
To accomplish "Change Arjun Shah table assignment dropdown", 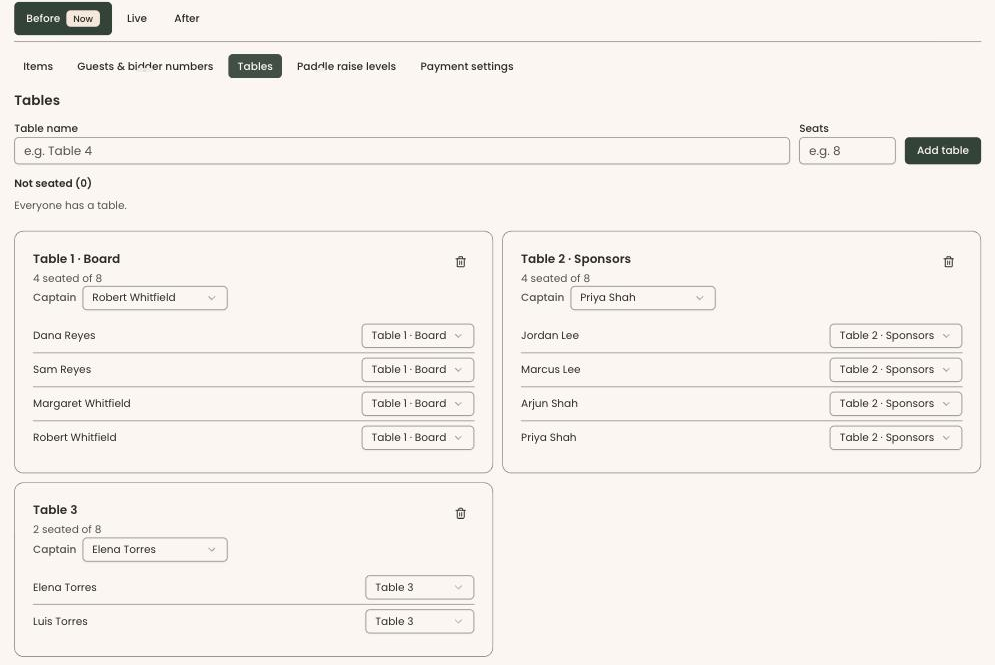I will [x=895, y=404].
